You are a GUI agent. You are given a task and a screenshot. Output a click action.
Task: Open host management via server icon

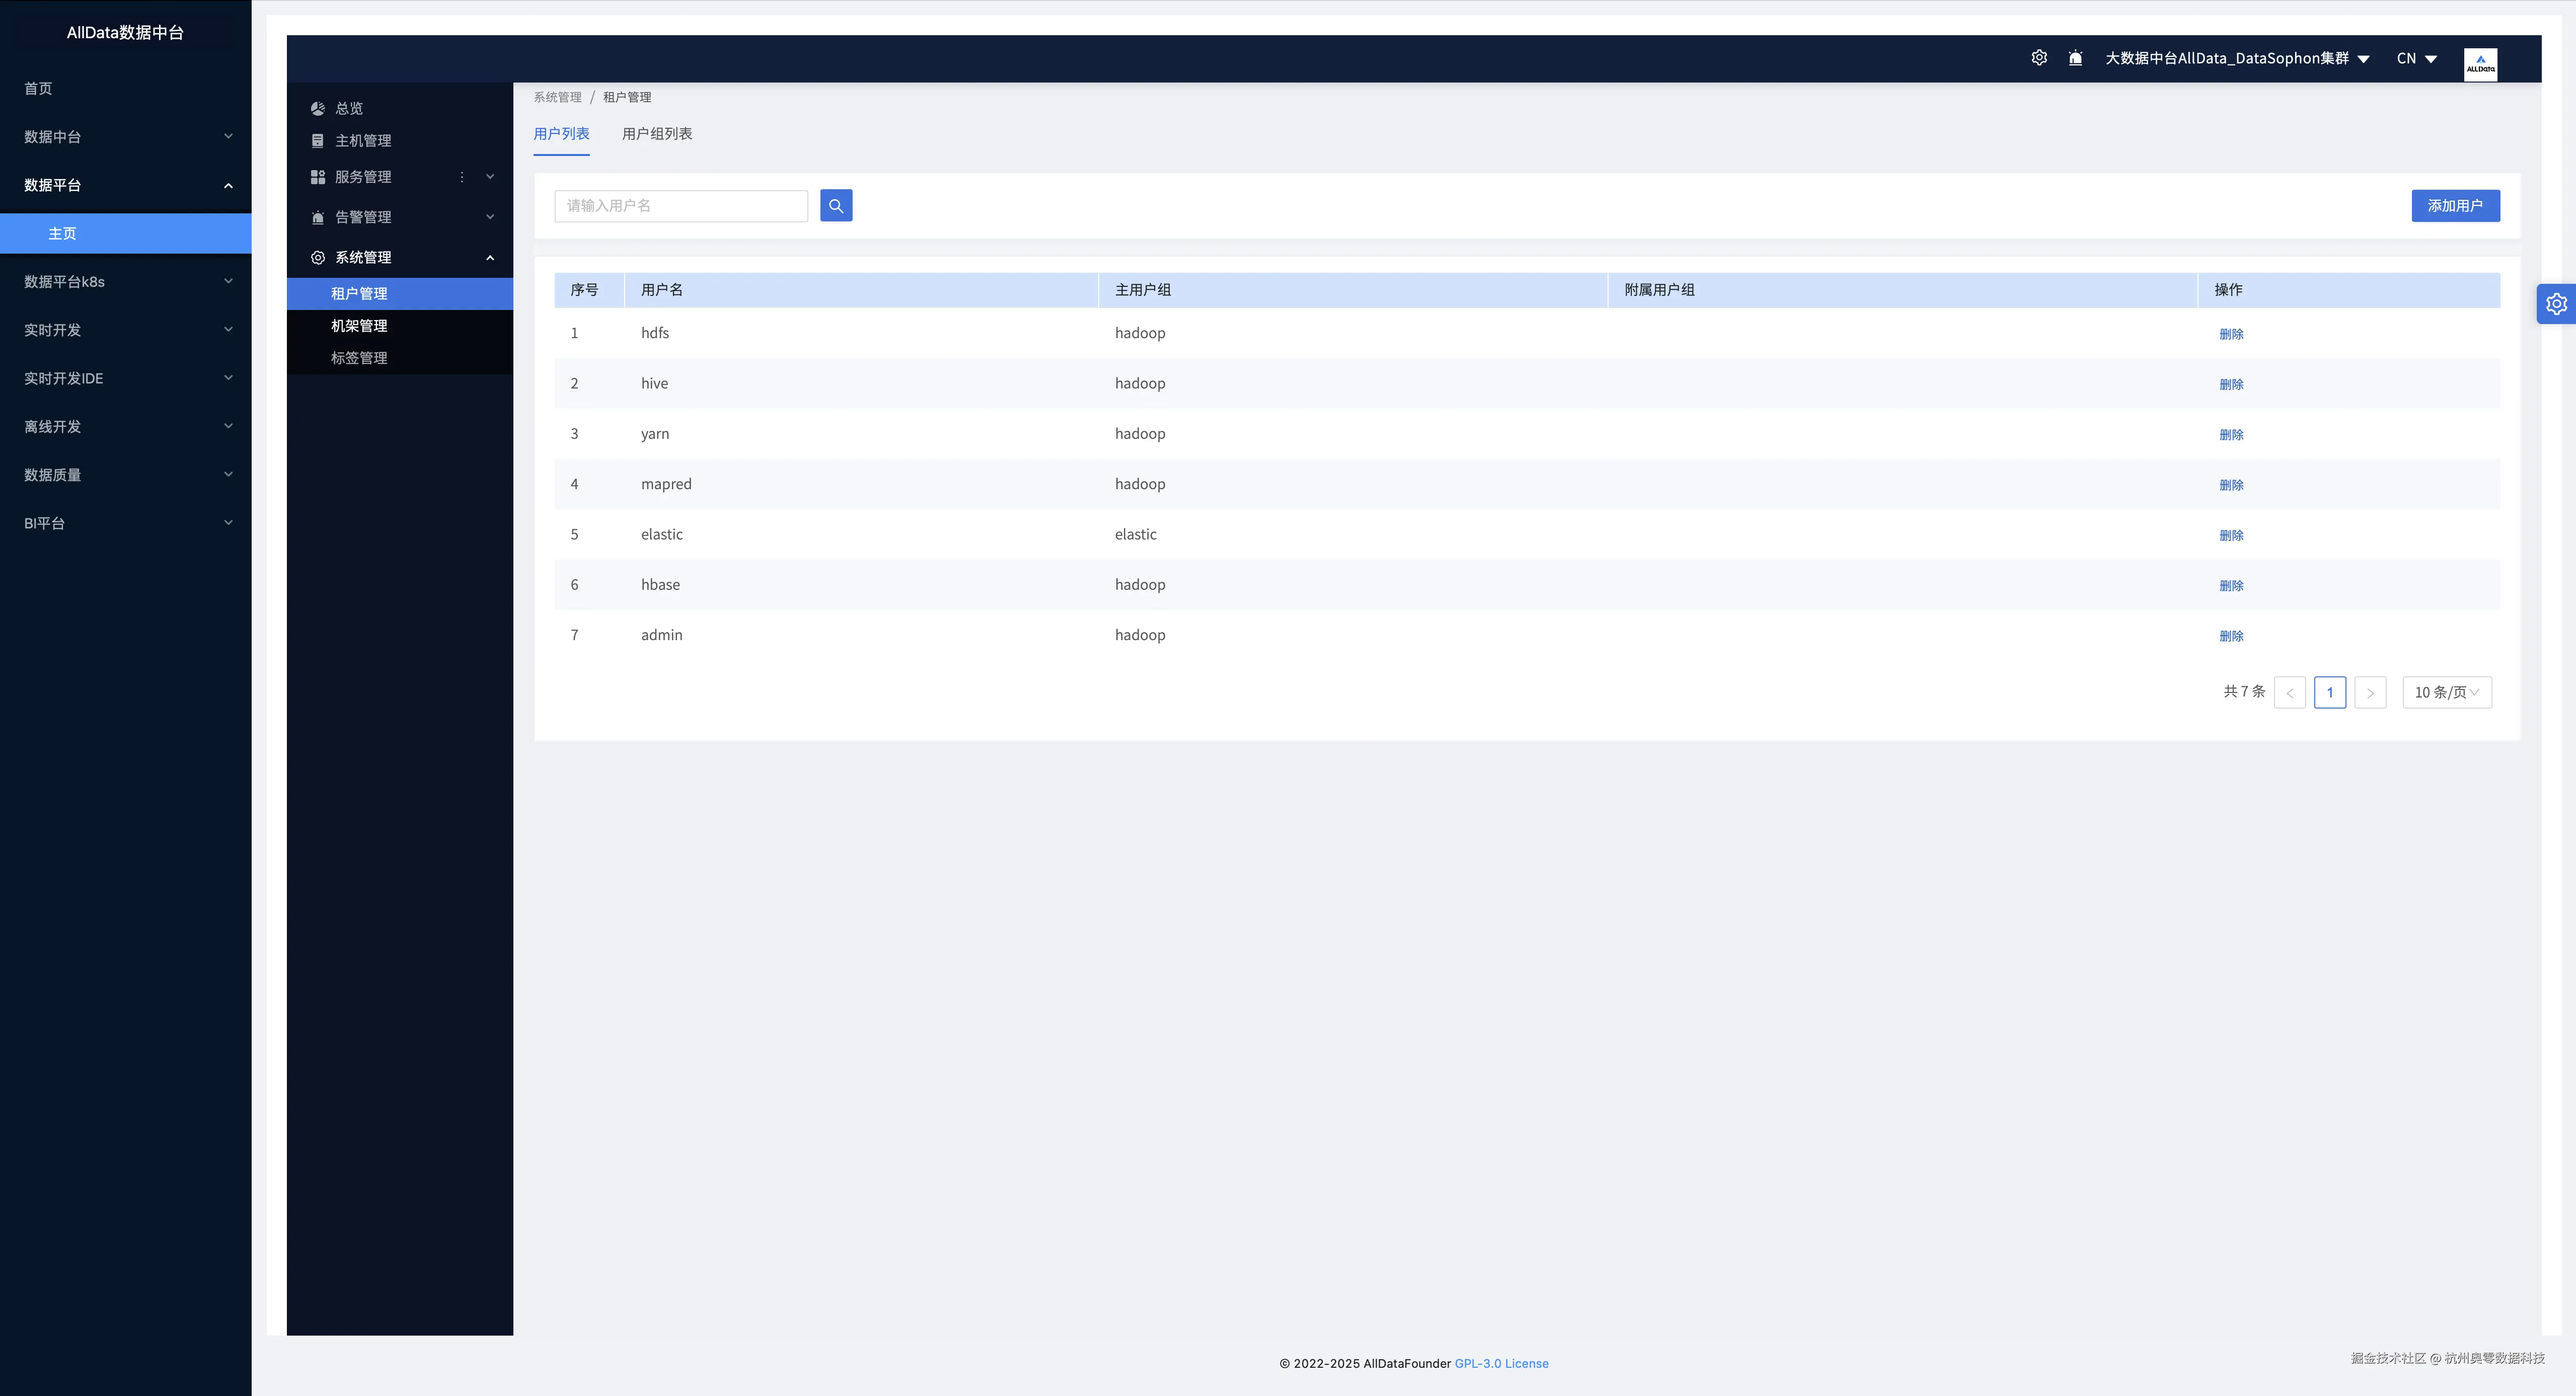(318, 141)
